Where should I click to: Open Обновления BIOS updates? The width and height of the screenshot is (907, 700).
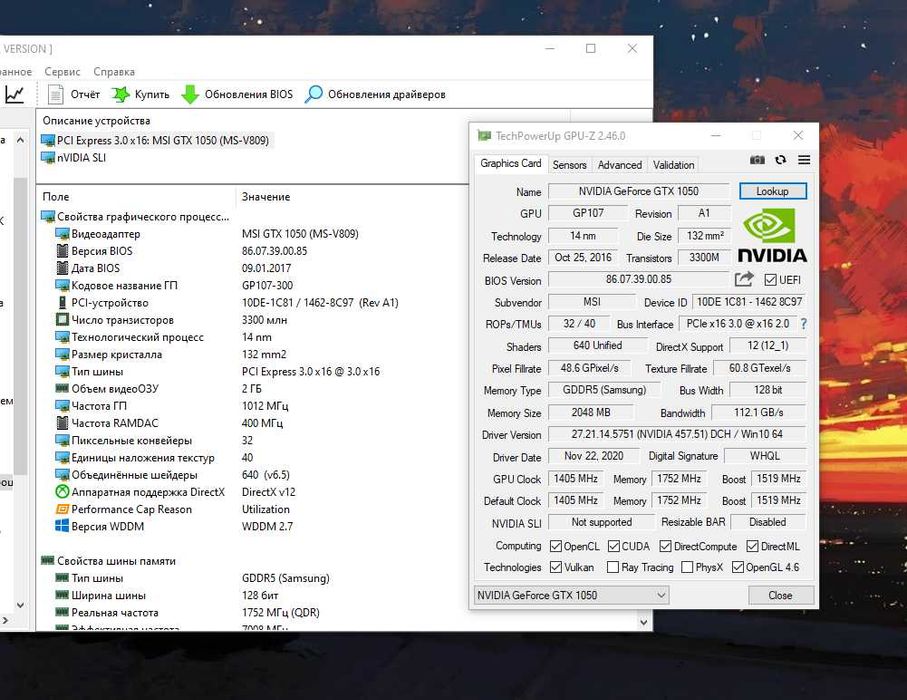[x=237, y=94]
